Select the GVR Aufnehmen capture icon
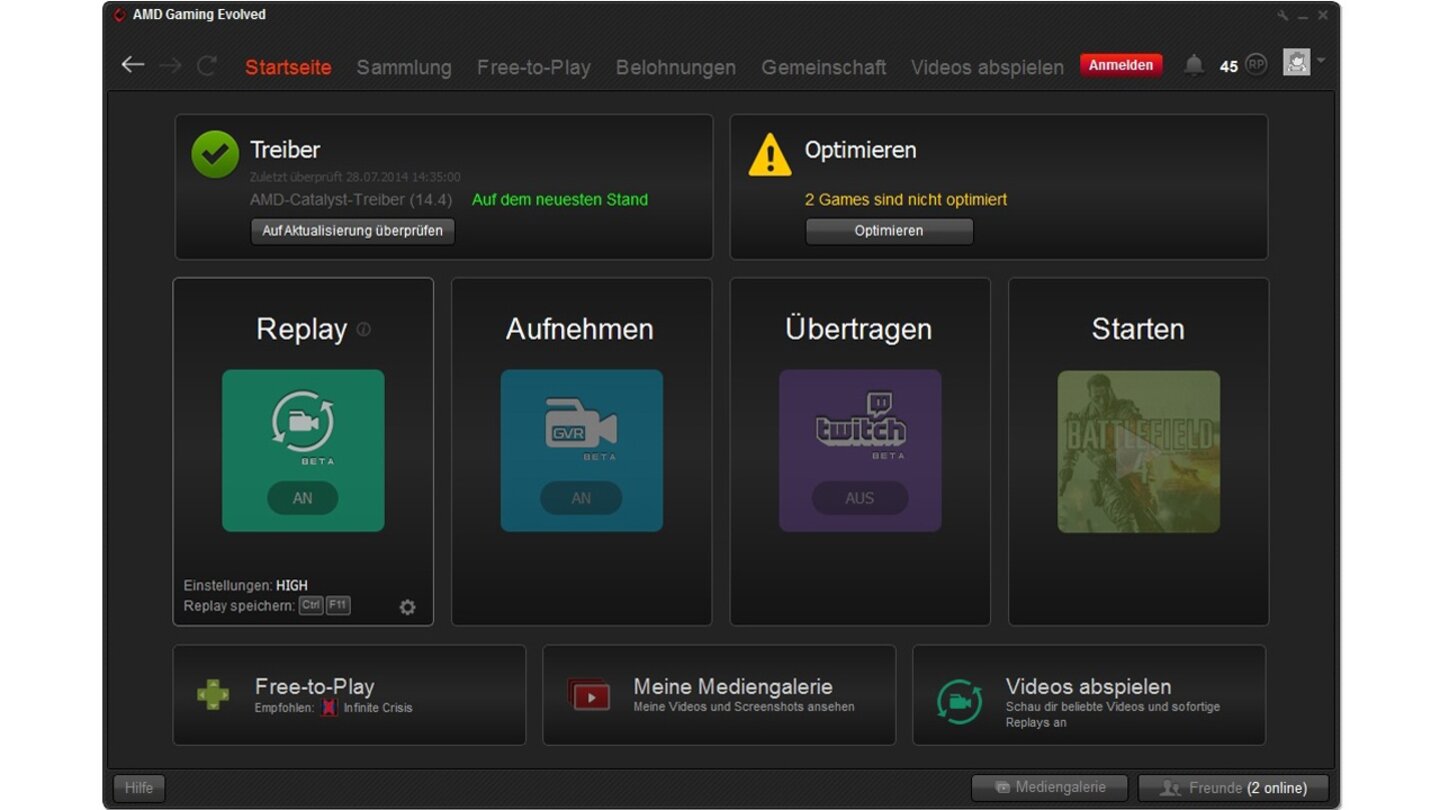 point(581,425)
